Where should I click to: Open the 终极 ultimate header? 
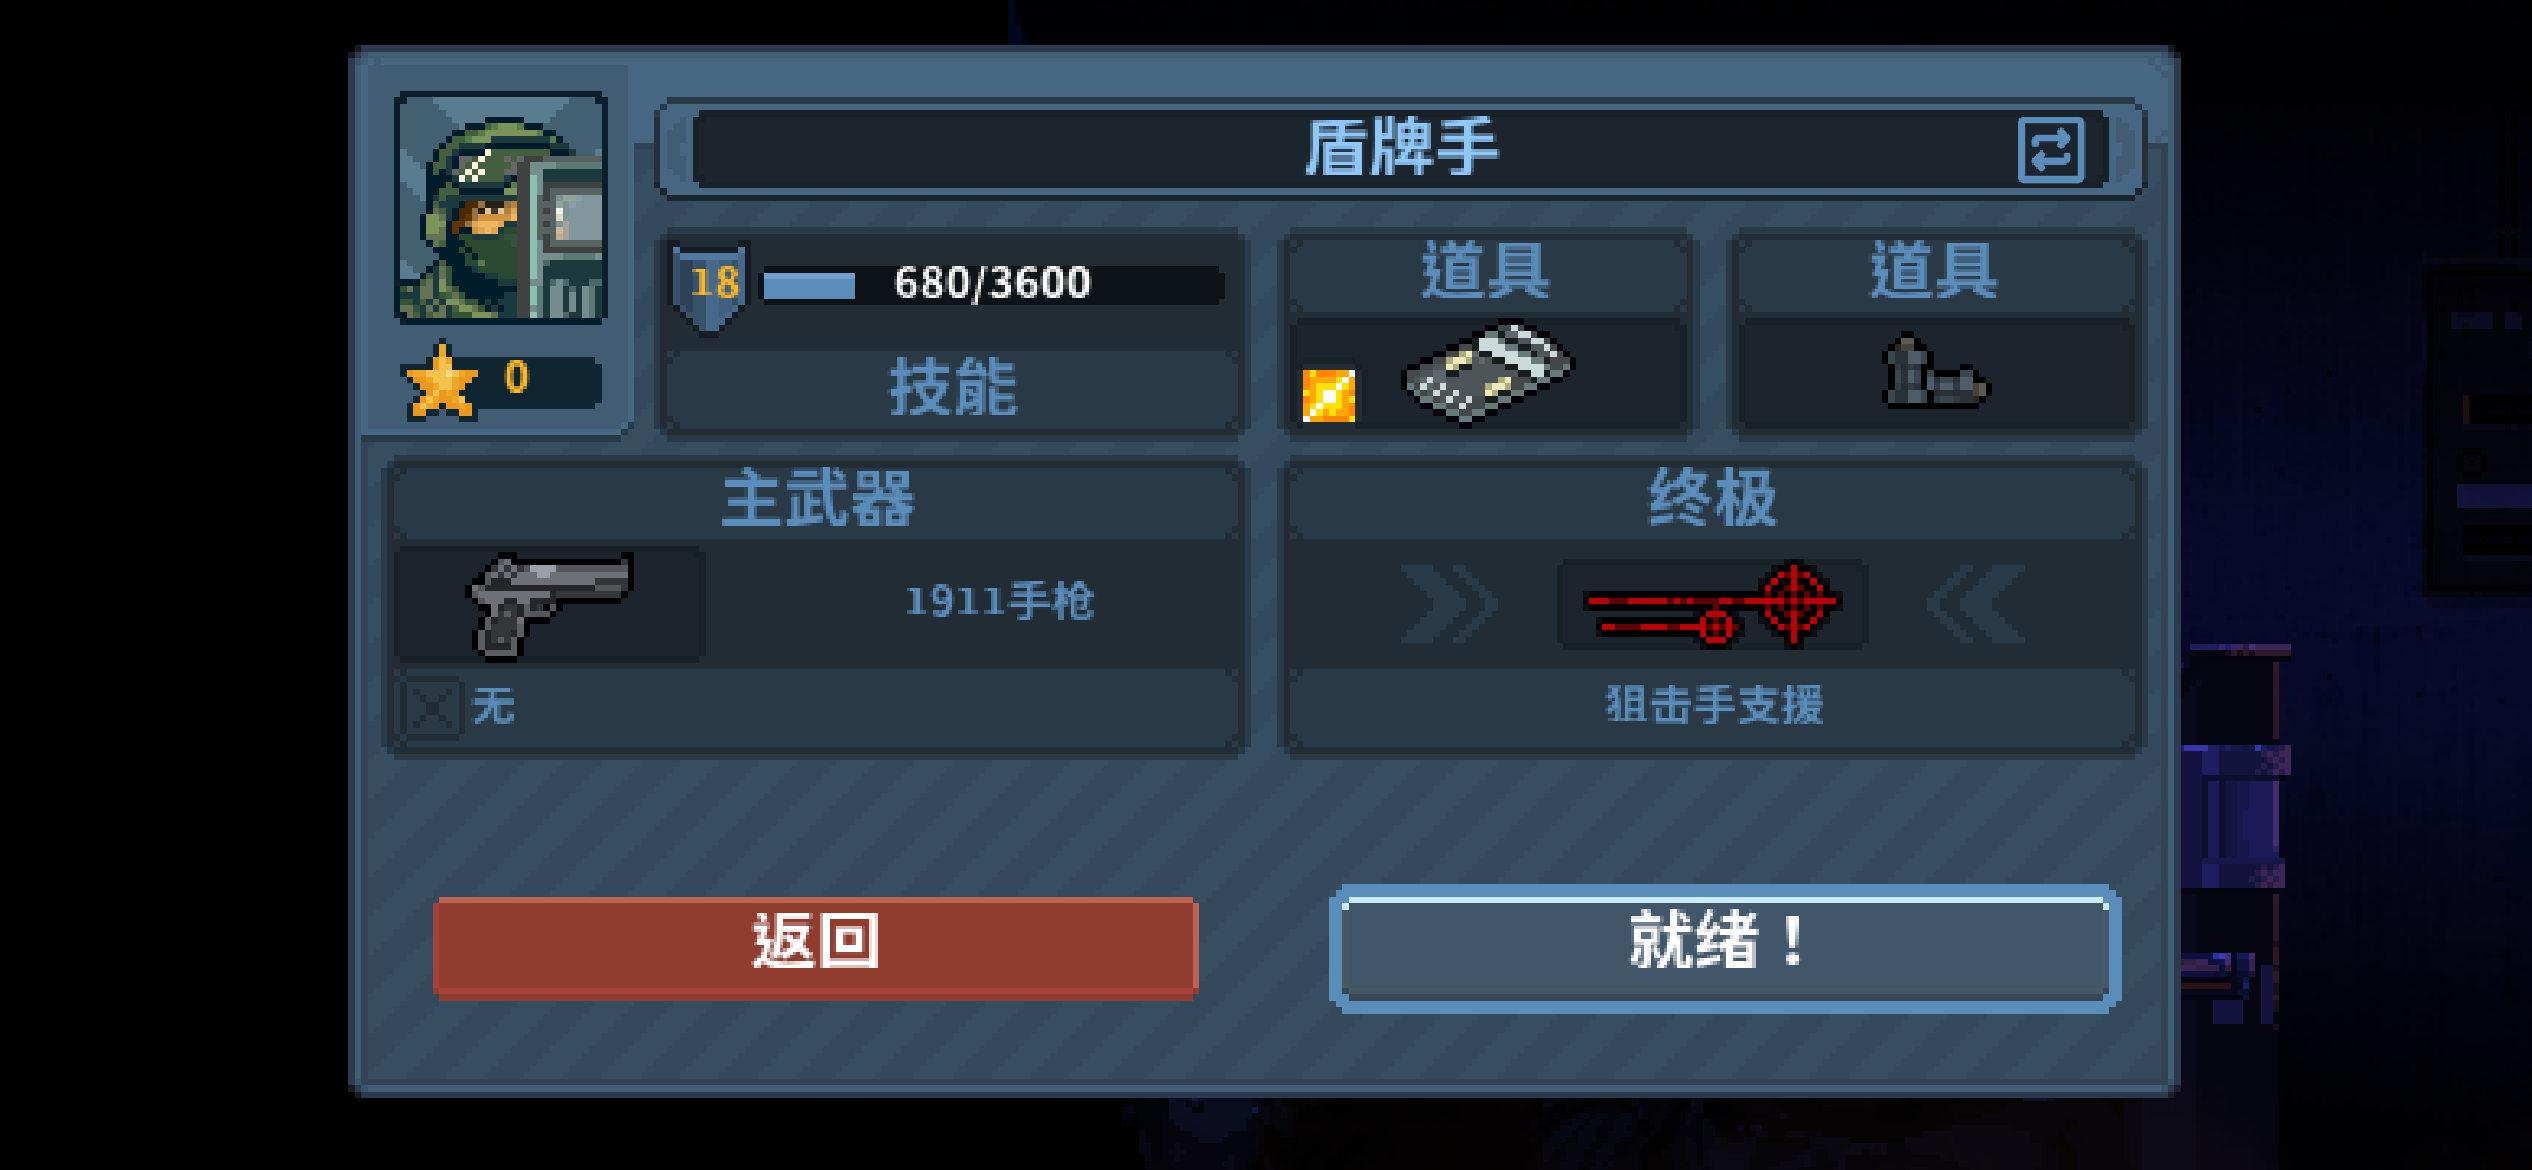[x=1711, y=499]
